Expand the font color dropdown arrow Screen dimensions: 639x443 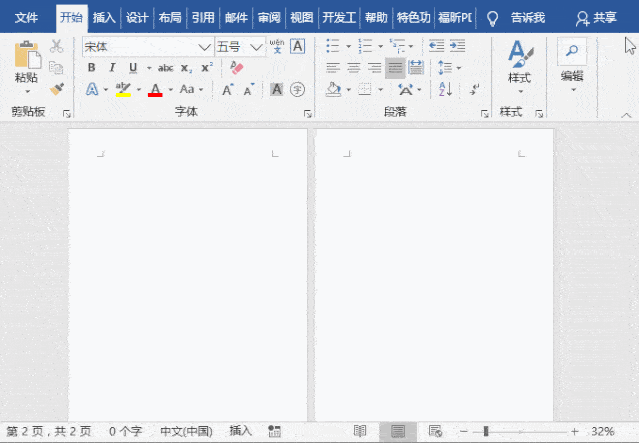(170, 90)
